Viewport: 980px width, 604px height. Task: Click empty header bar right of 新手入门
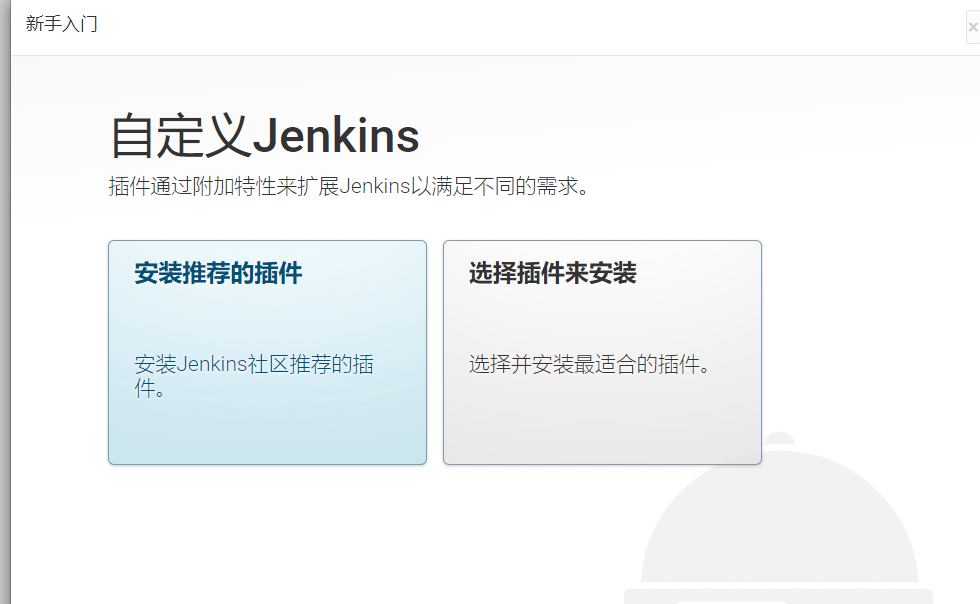[x=531, y=27]
